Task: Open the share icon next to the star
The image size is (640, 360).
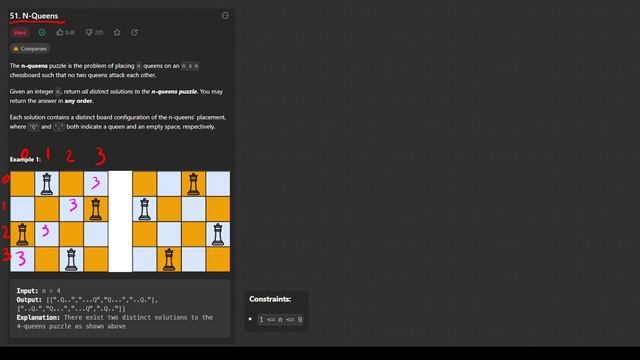Action: click(134, 32)
